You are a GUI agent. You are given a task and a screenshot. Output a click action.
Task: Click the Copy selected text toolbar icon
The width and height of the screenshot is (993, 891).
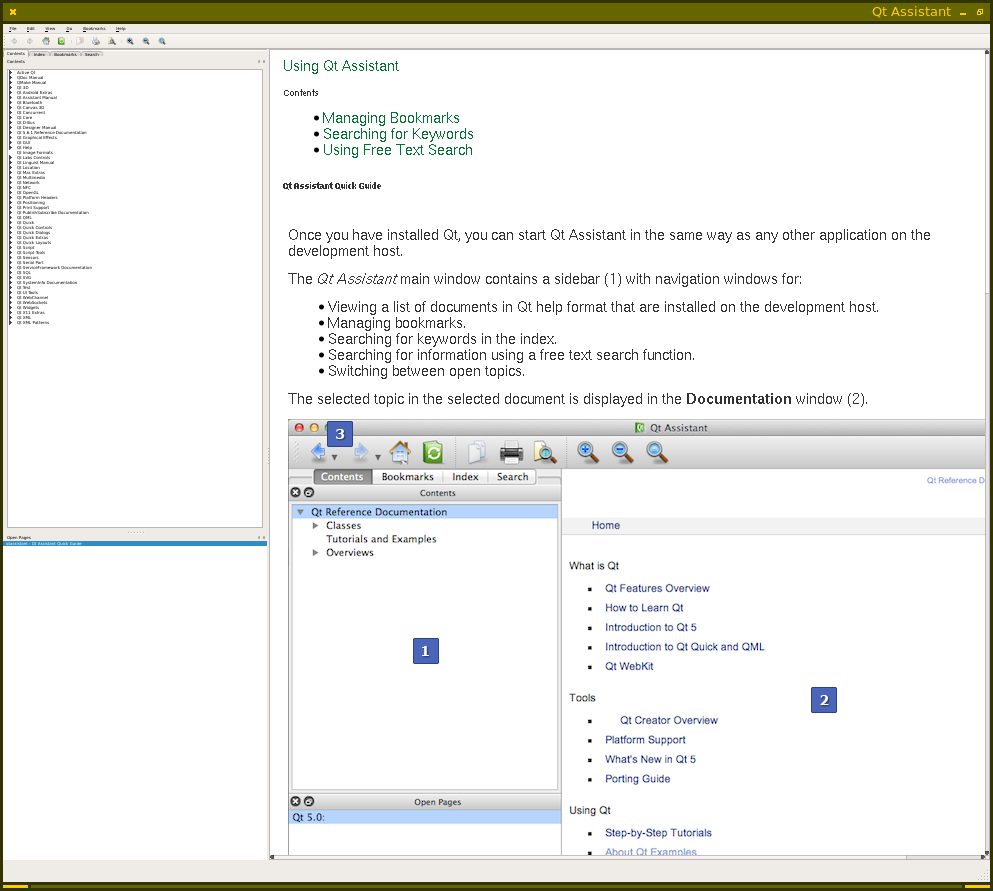80,41
